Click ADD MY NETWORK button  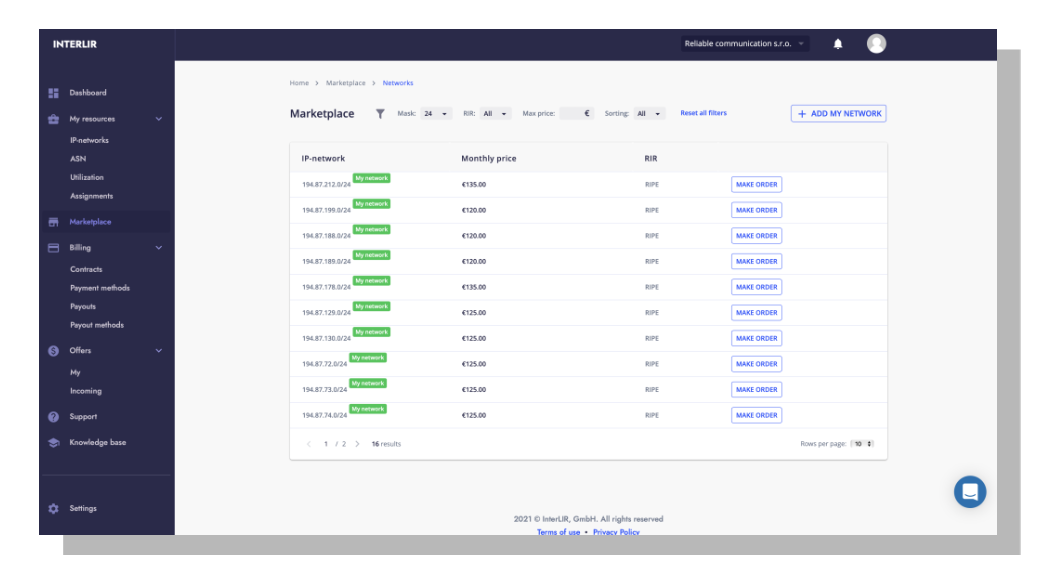point(838,114)
